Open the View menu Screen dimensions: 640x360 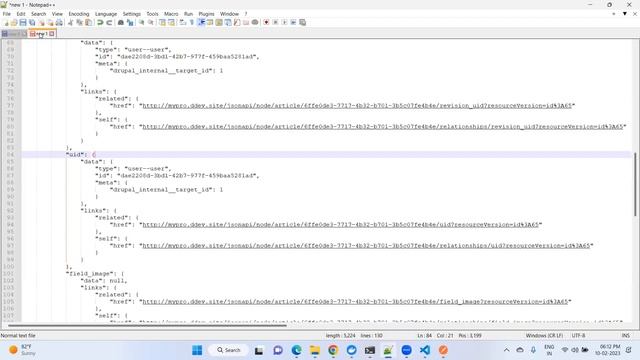tap(57, 14)
